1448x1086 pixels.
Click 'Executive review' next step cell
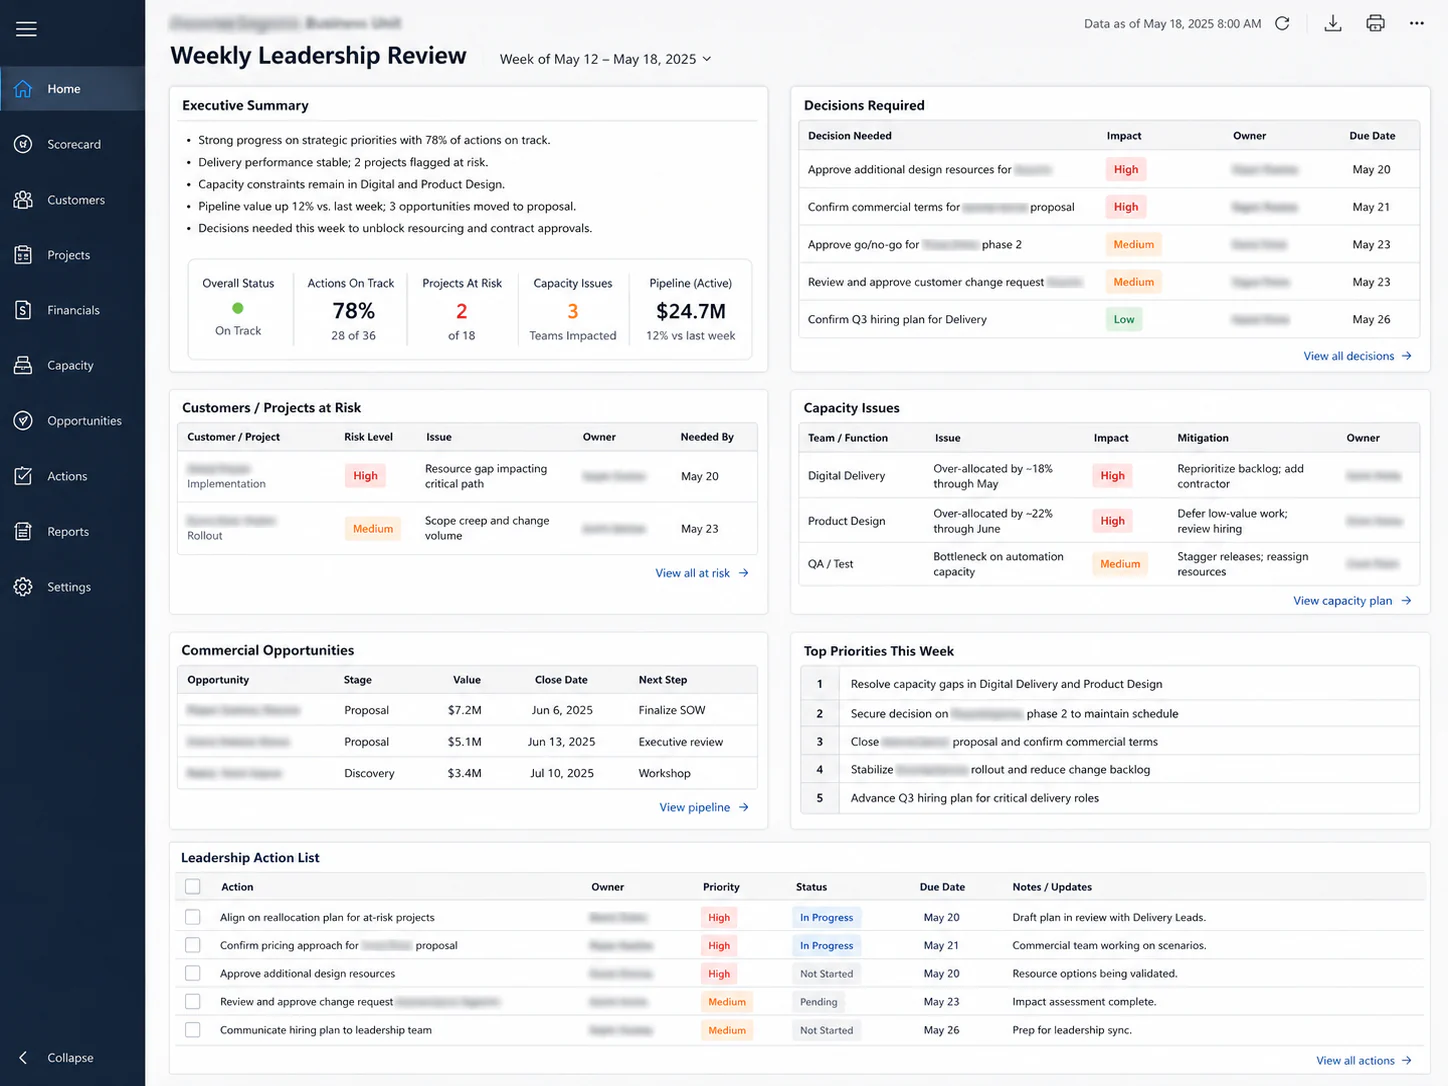(x=681, y=742)
